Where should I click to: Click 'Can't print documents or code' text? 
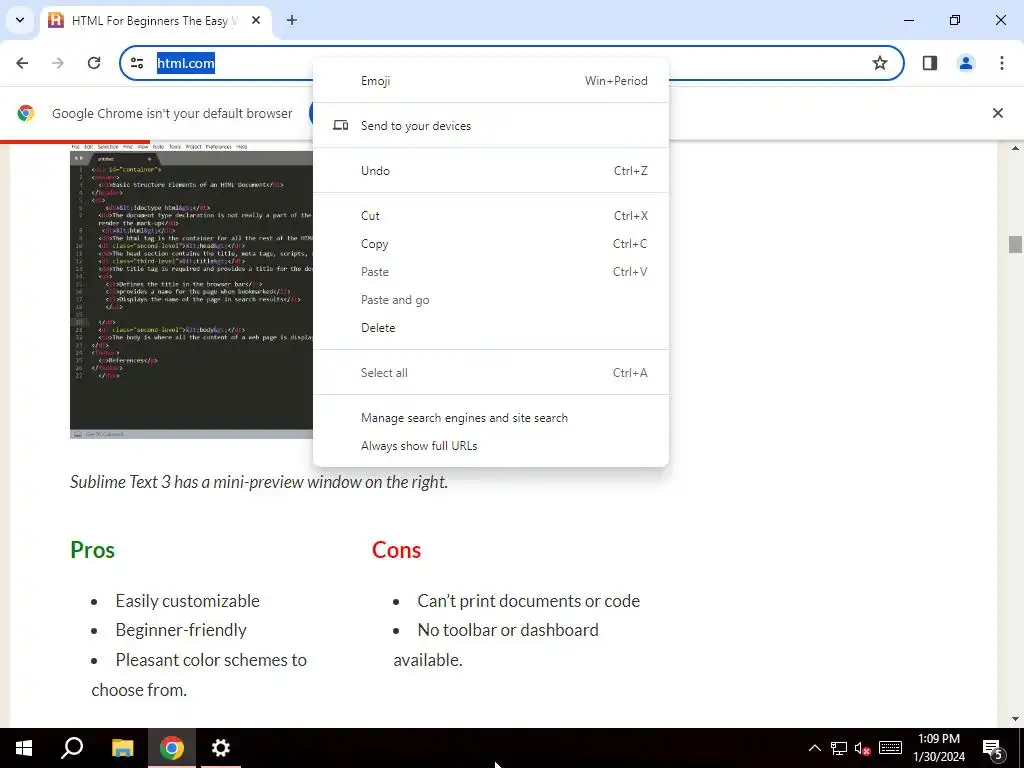(x=528, y=601)
